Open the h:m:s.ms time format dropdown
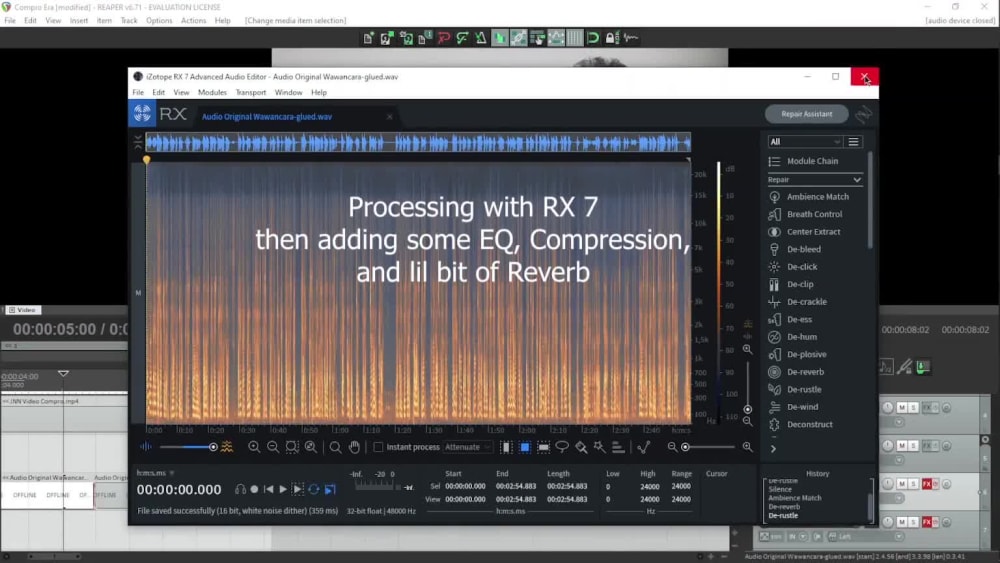 tap(155, 473)
